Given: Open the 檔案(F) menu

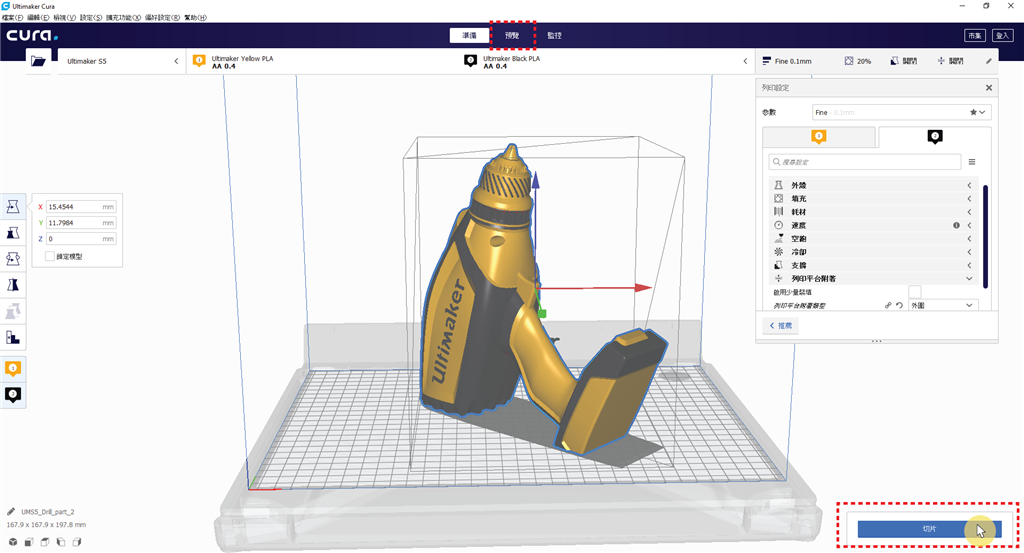Looking at the screenshot, I should coord(13,17).
